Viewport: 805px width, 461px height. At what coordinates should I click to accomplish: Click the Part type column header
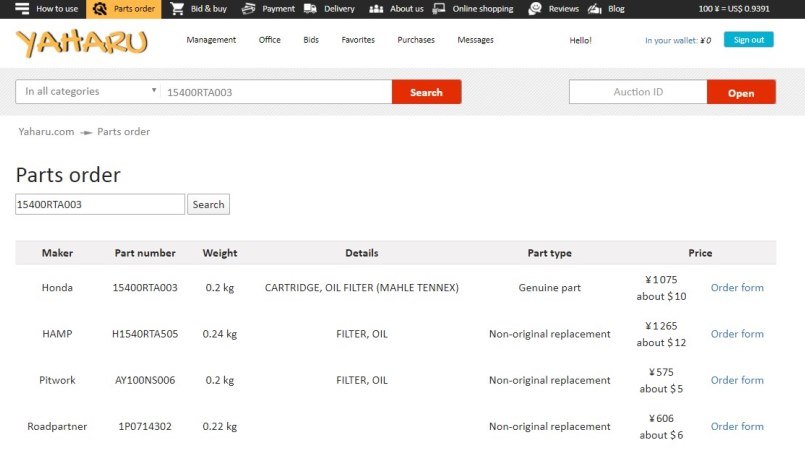[549, 253]
